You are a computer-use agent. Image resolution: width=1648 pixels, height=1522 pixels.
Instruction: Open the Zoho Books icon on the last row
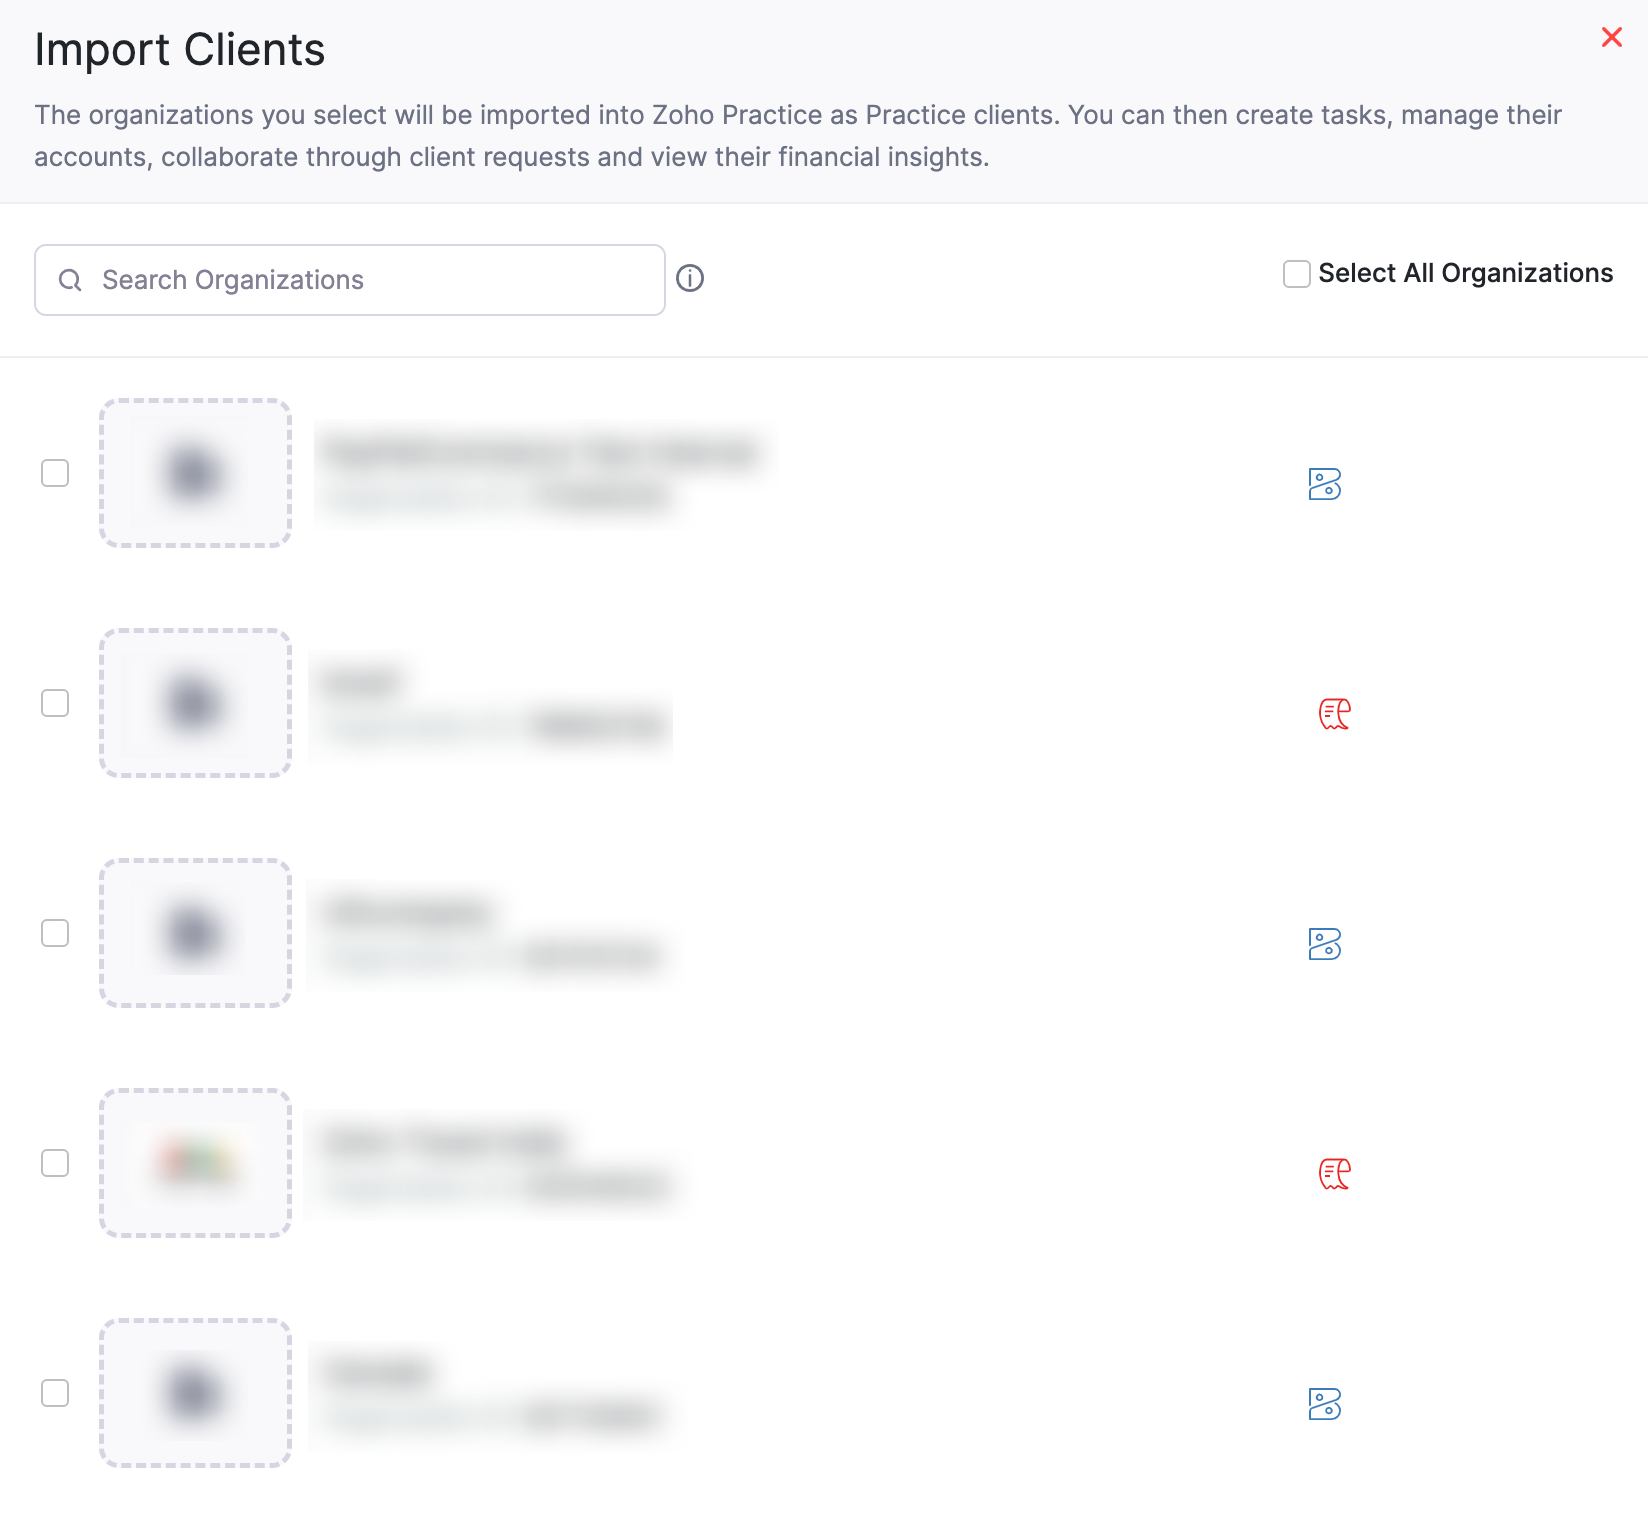tap(1327, 1405)
